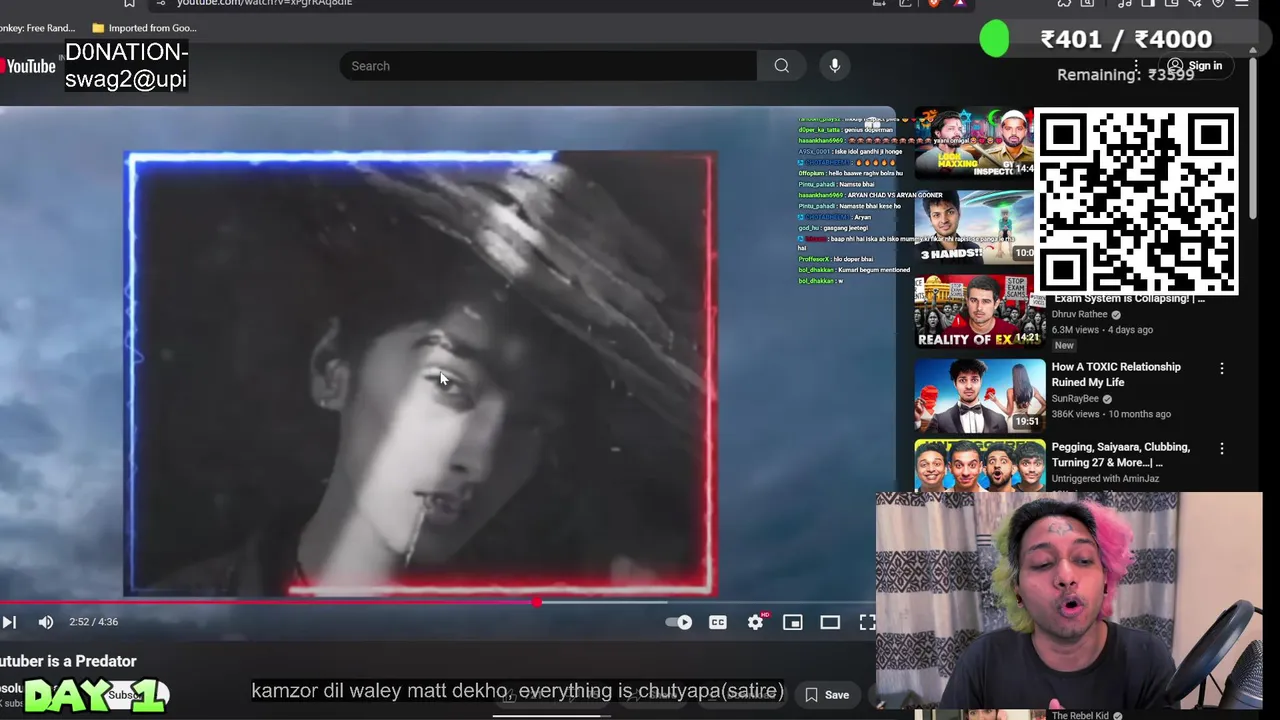
Task: Enter fullscreen on the video player
Action: 867,622
